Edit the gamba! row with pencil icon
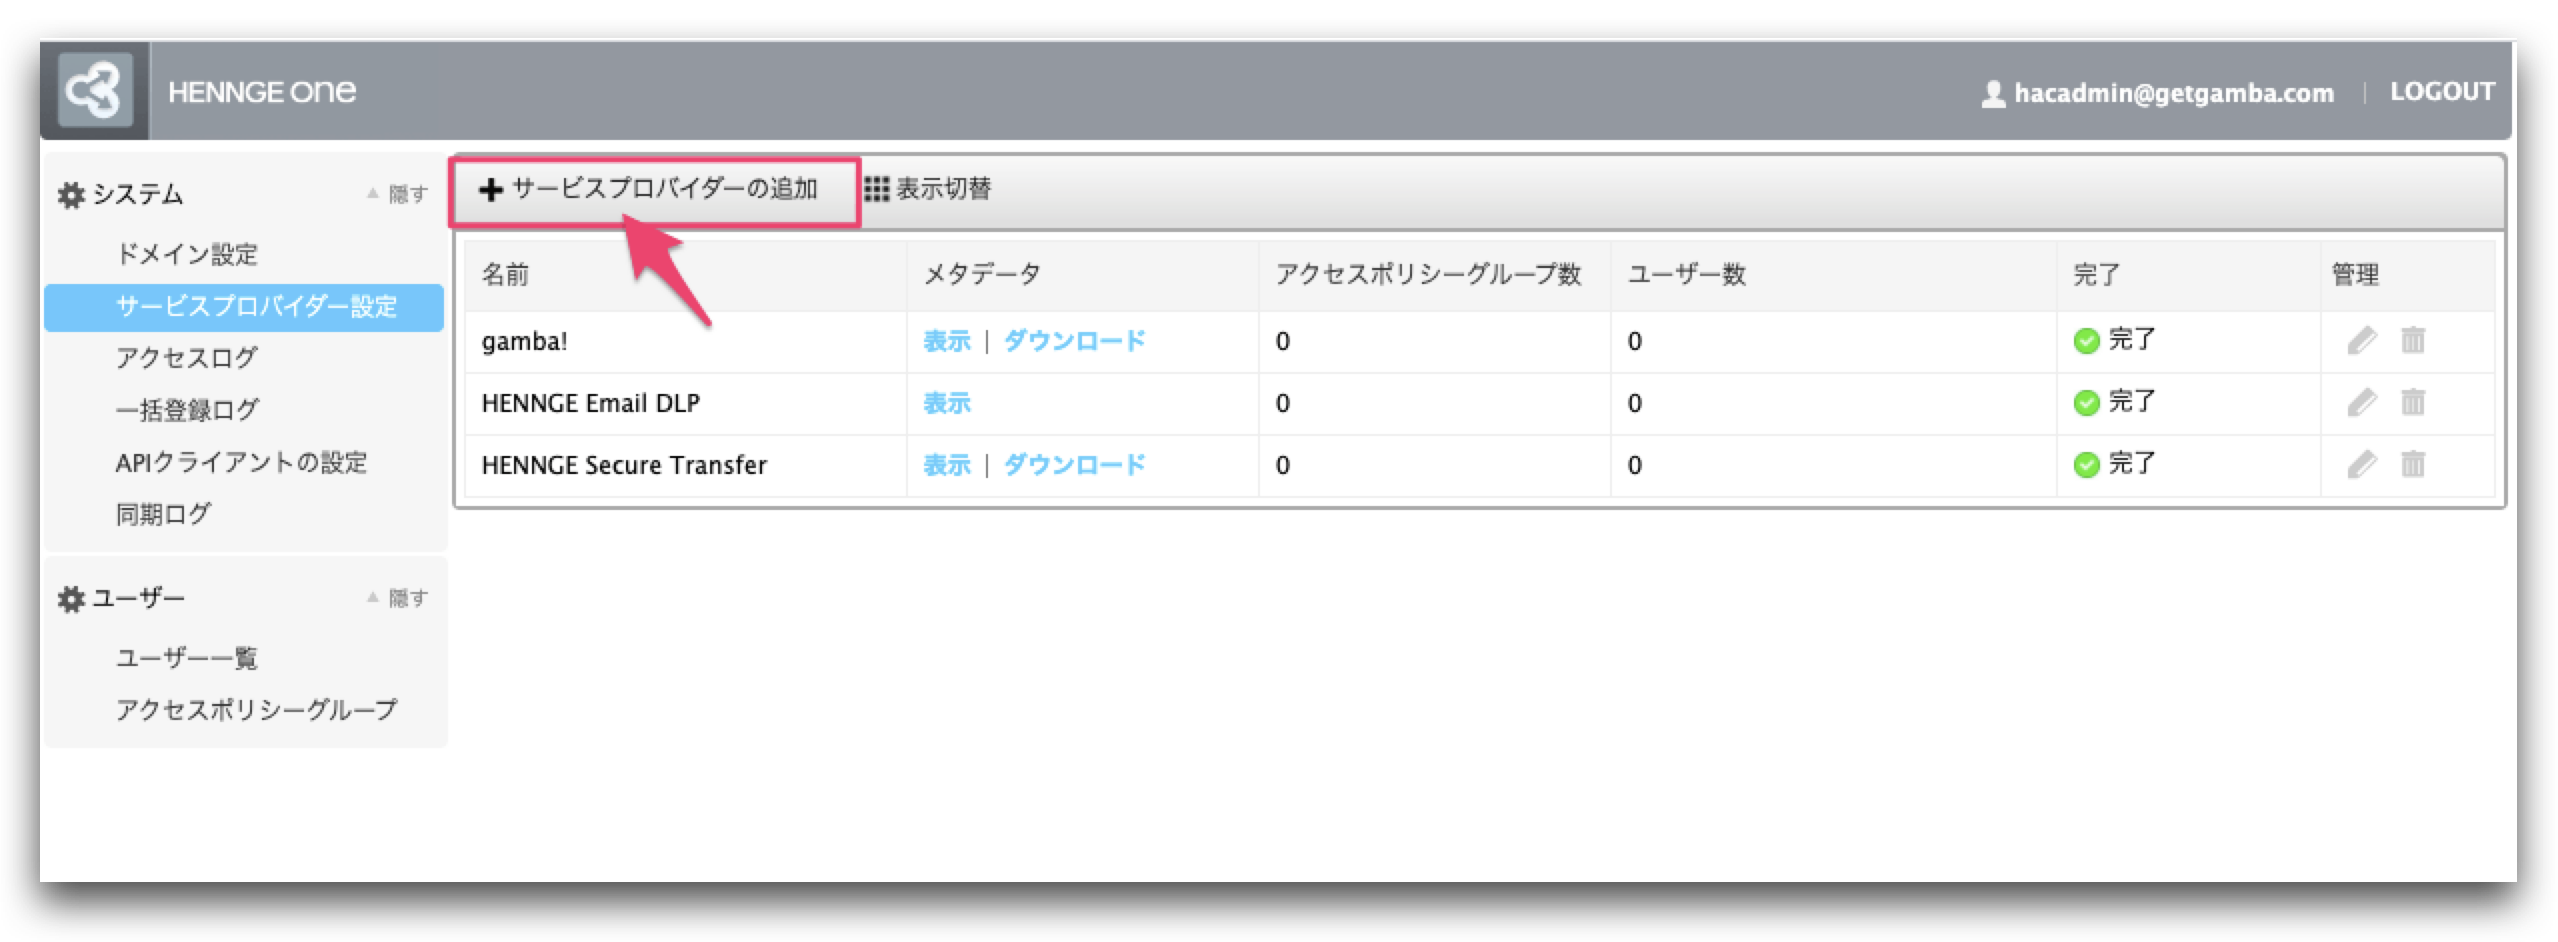This screenshot has width=2558, height=942. 2362,341
